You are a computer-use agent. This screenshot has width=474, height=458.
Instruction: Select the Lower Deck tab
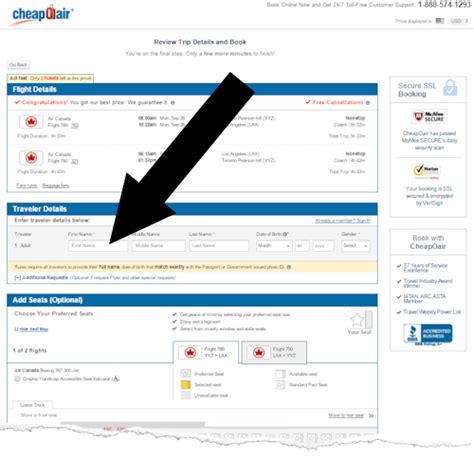[32, 405]
